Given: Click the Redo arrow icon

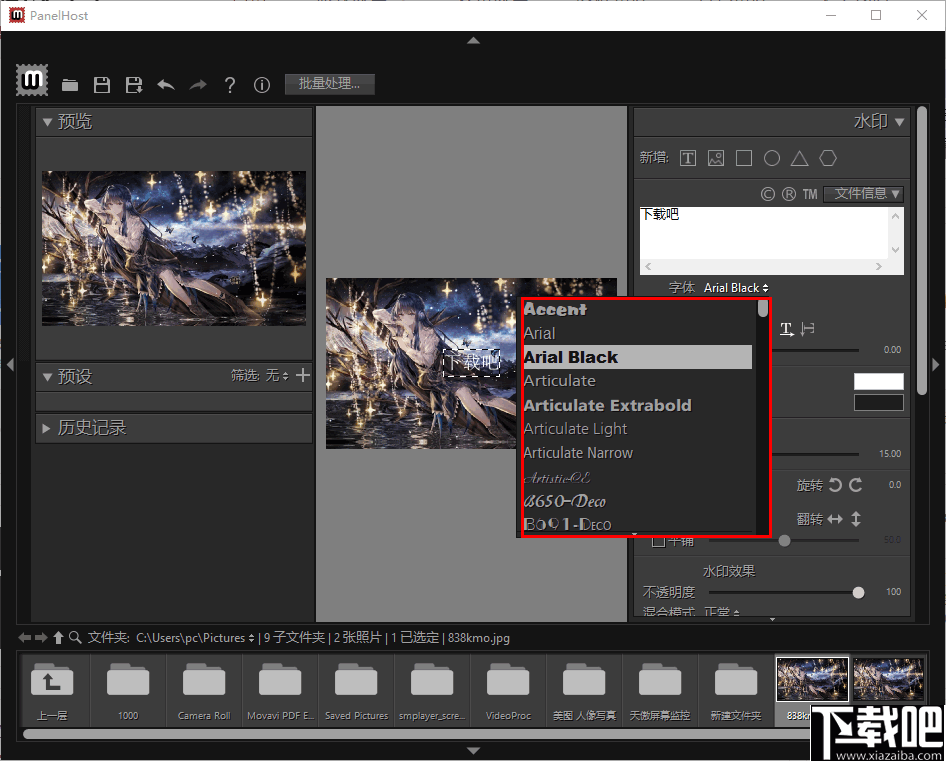Looking at the screenshot, I should click(198, 85).
